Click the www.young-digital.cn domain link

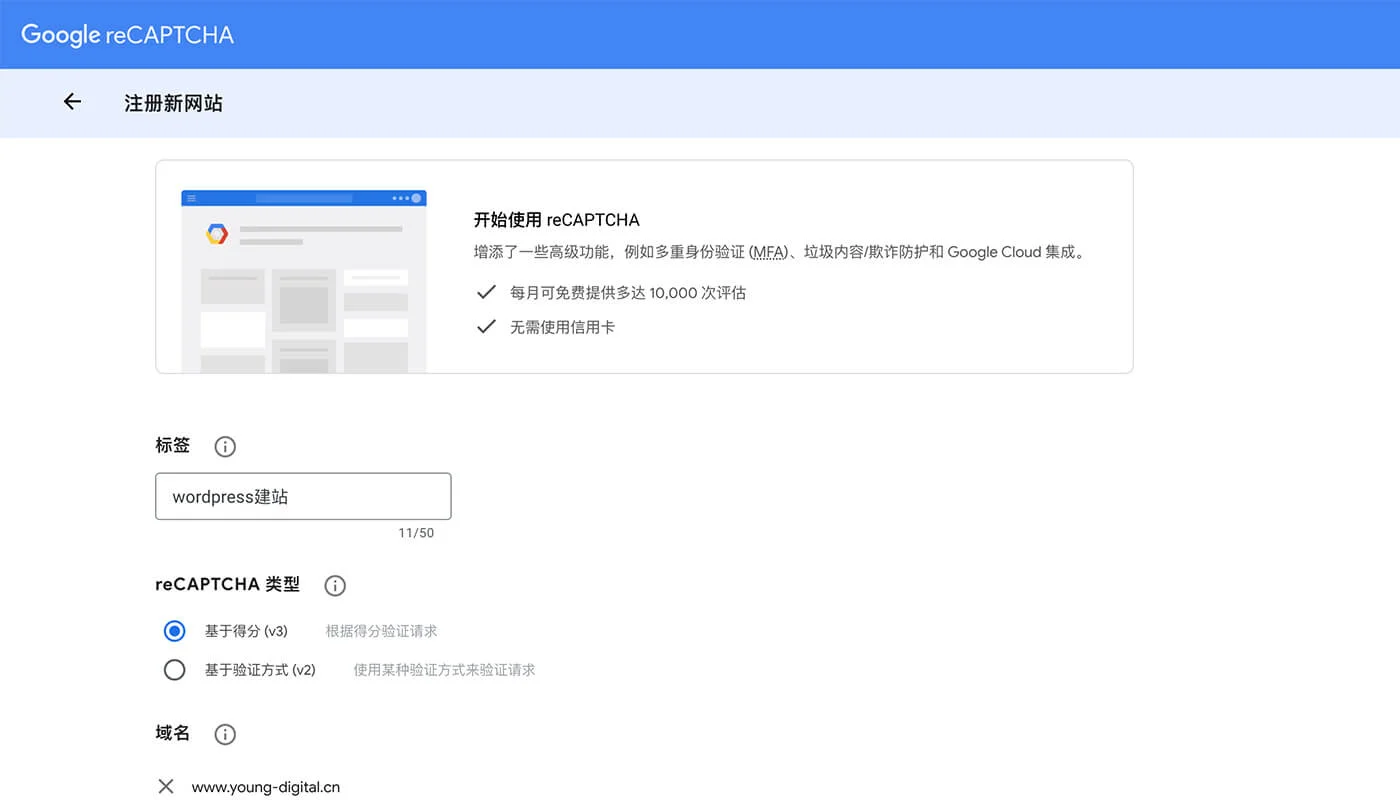[x=264, y=787]
